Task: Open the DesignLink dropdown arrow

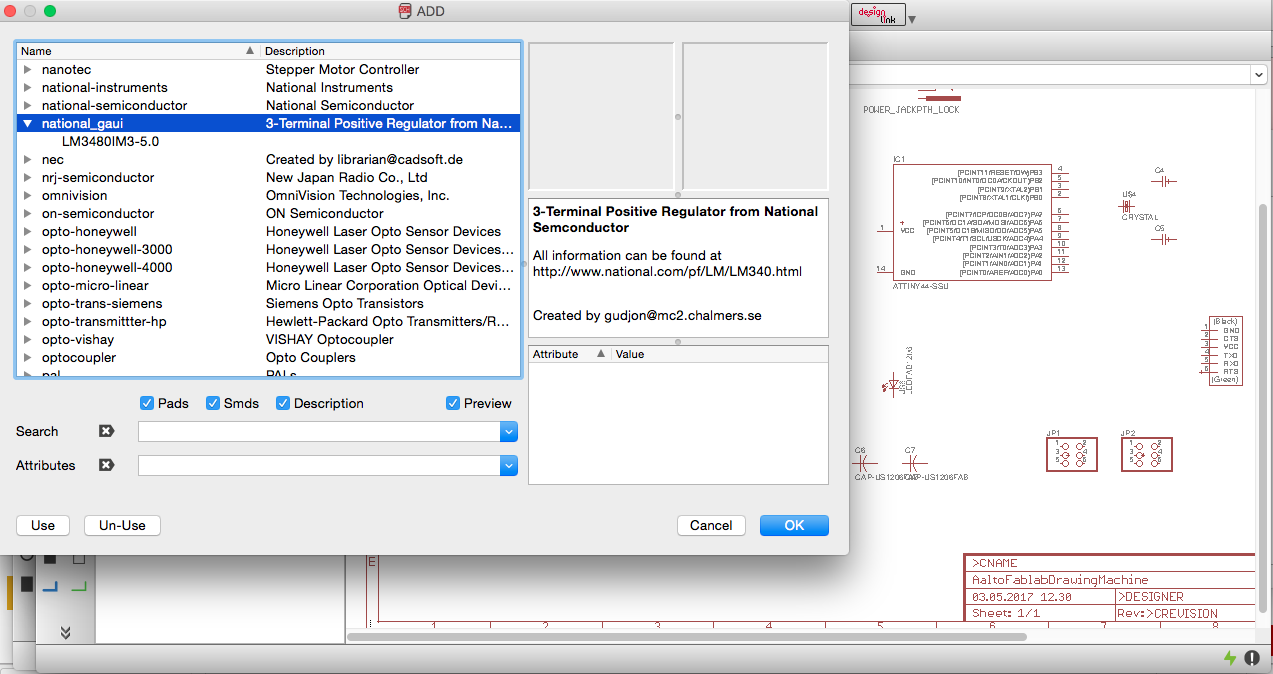Action: (x=912, y=19)
